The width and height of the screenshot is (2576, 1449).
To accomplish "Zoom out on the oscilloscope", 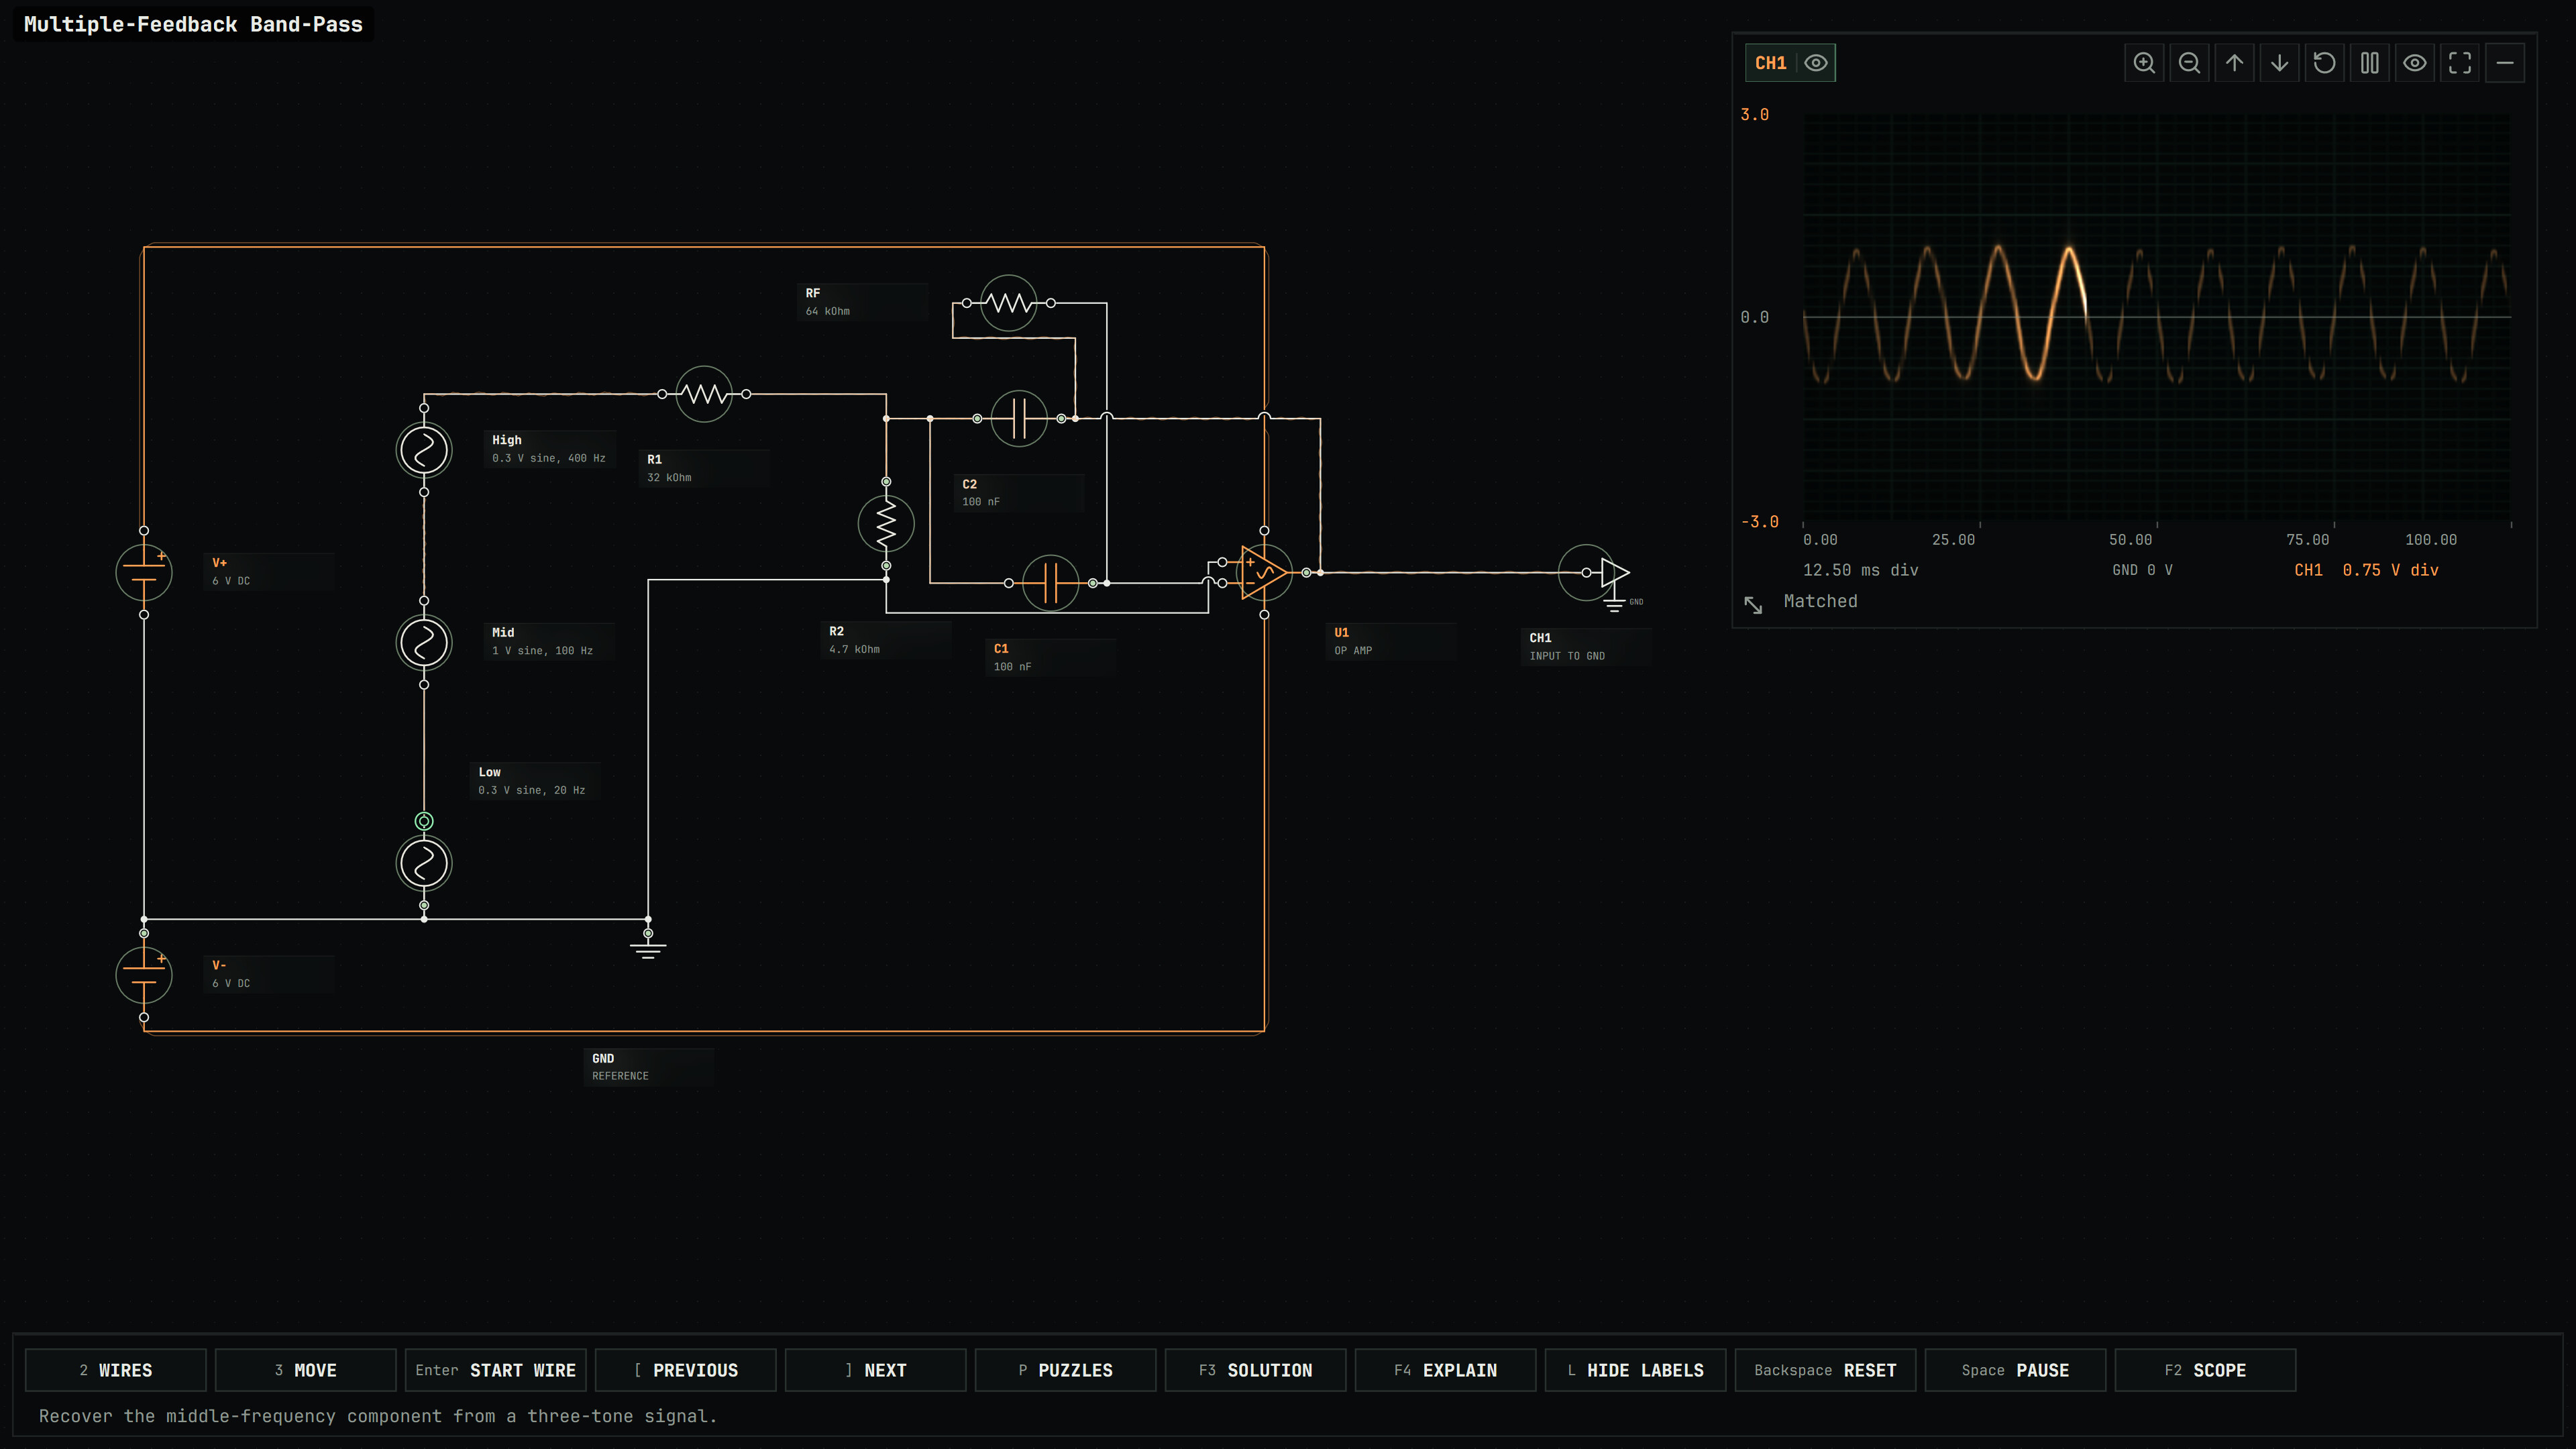I will click(x=2189, y=63).
